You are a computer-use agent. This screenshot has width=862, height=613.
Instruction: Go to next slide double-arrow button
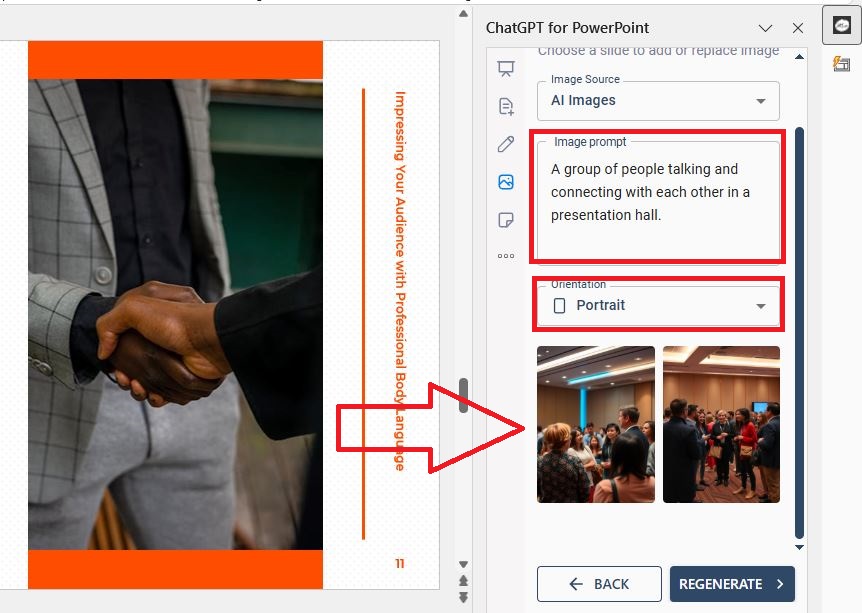tap(463, 598)
